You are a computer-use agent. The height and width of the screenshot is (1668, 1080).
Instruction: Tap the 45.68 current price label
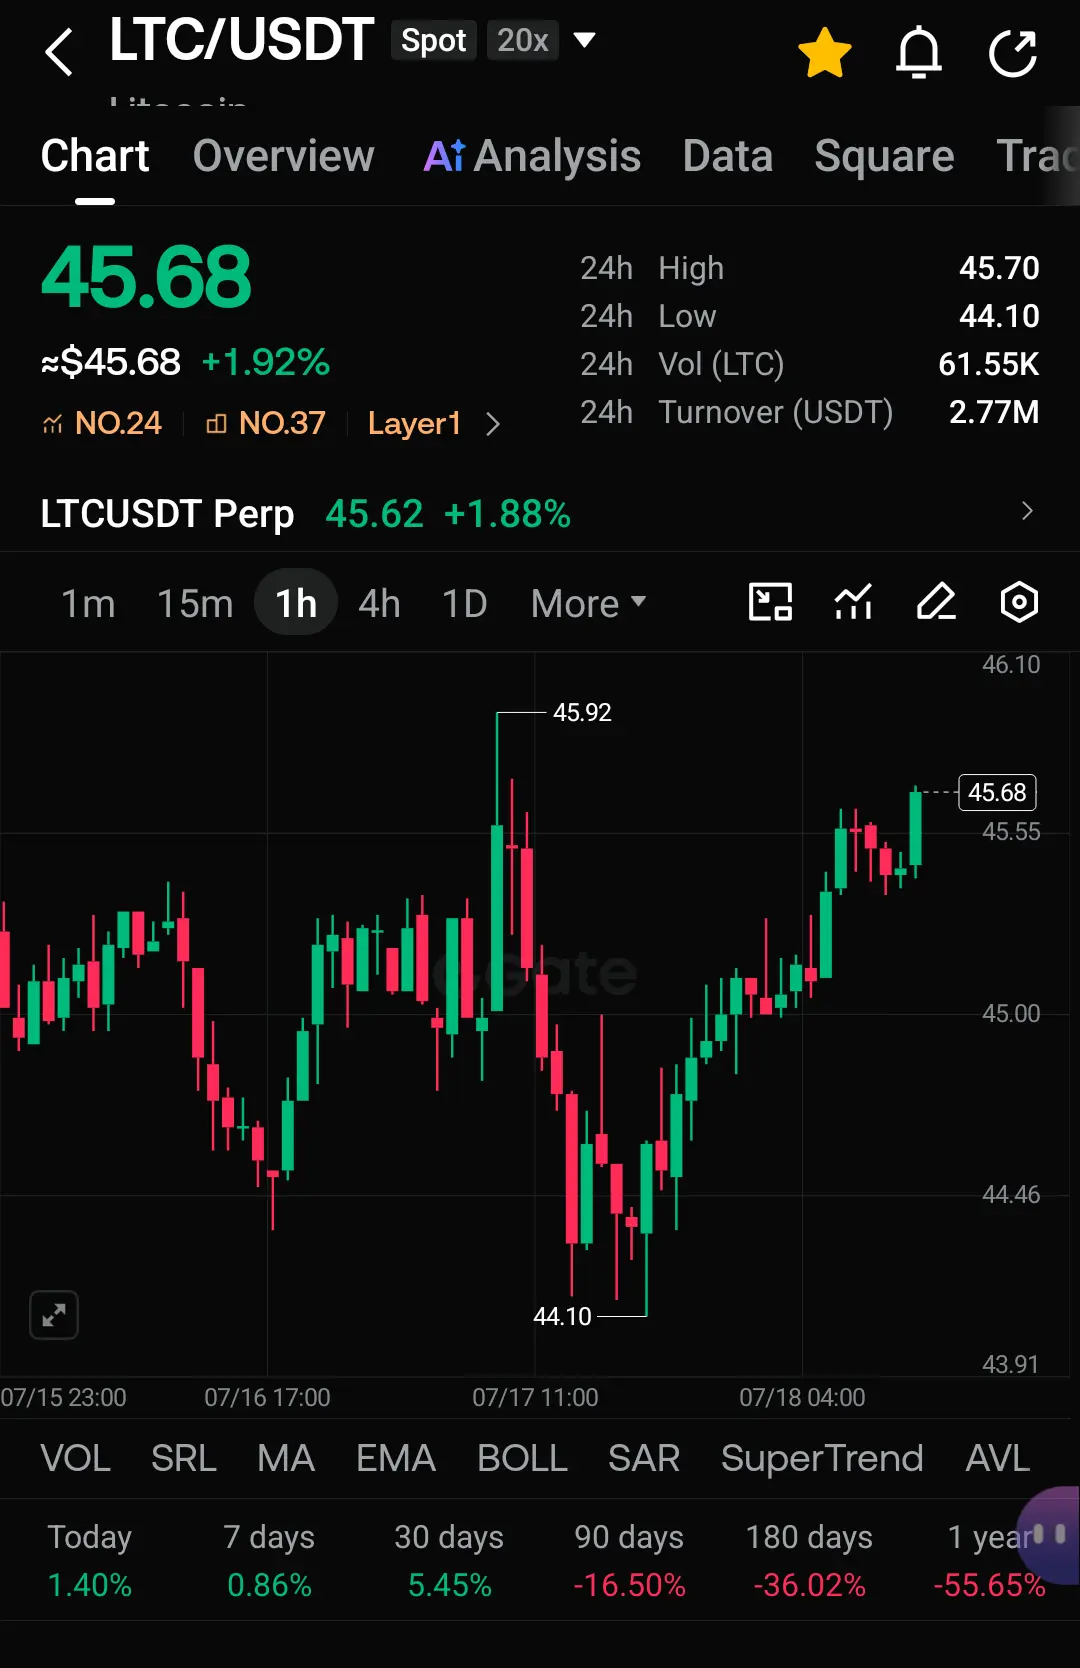[997, 792]
